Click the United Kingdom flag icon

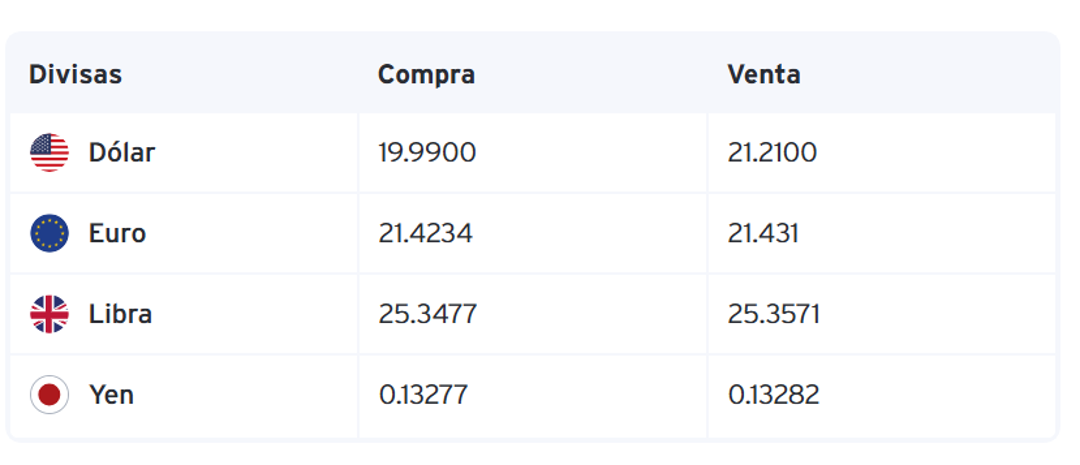49,314
